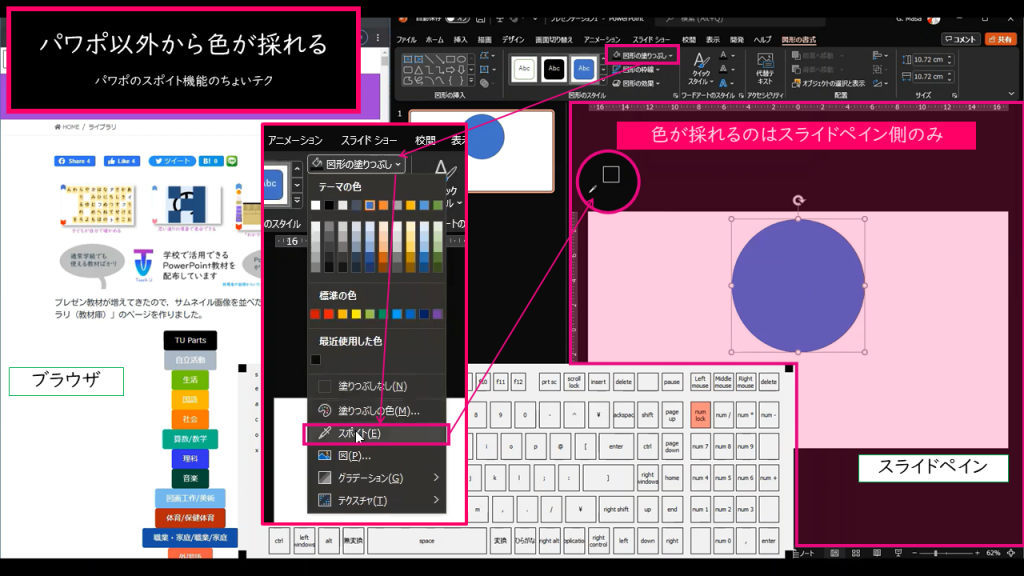The height and width of the screenshot is (576, 1024).
Task: Click the rotation handle above the circle
Action: pyautogui.click(x=798, y=201)
